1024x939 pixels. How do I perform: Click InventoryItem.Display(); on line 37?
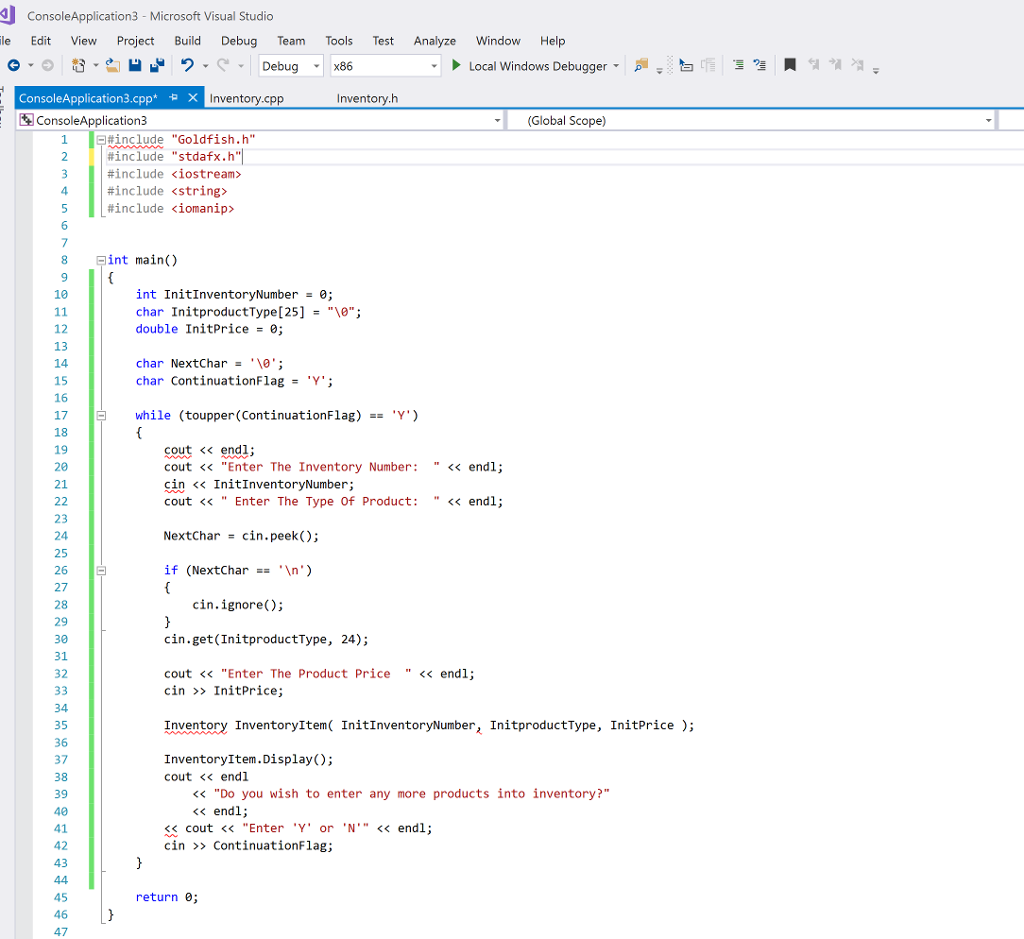[249, 759]
